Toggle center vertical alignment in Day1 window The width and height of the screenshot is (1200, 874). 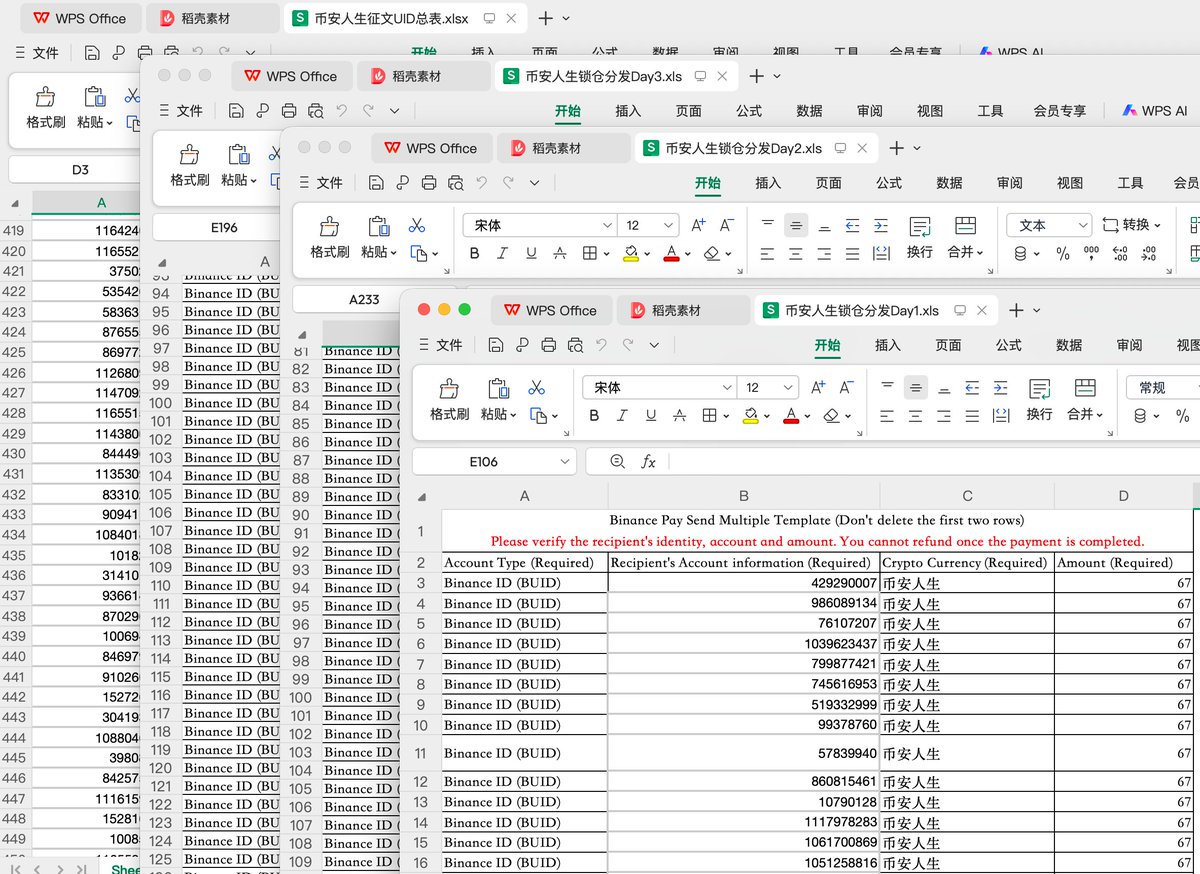916,387
